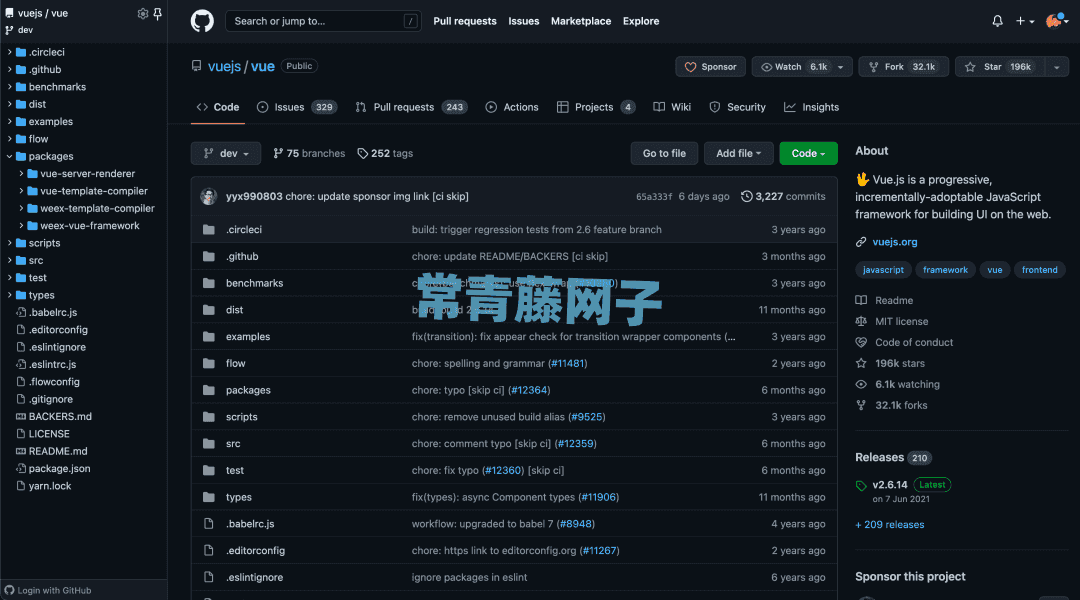Open the Insights tab
This screenshot has width=1080, height=600.
tap(811, 107)
